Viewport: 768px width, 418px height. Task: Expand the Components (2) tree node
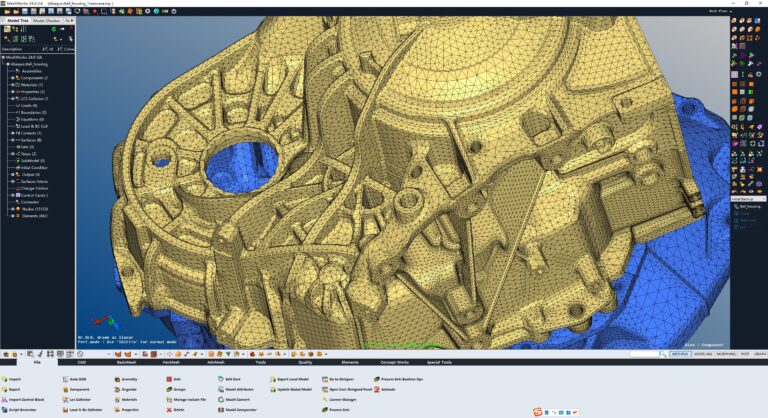point(13,78)
